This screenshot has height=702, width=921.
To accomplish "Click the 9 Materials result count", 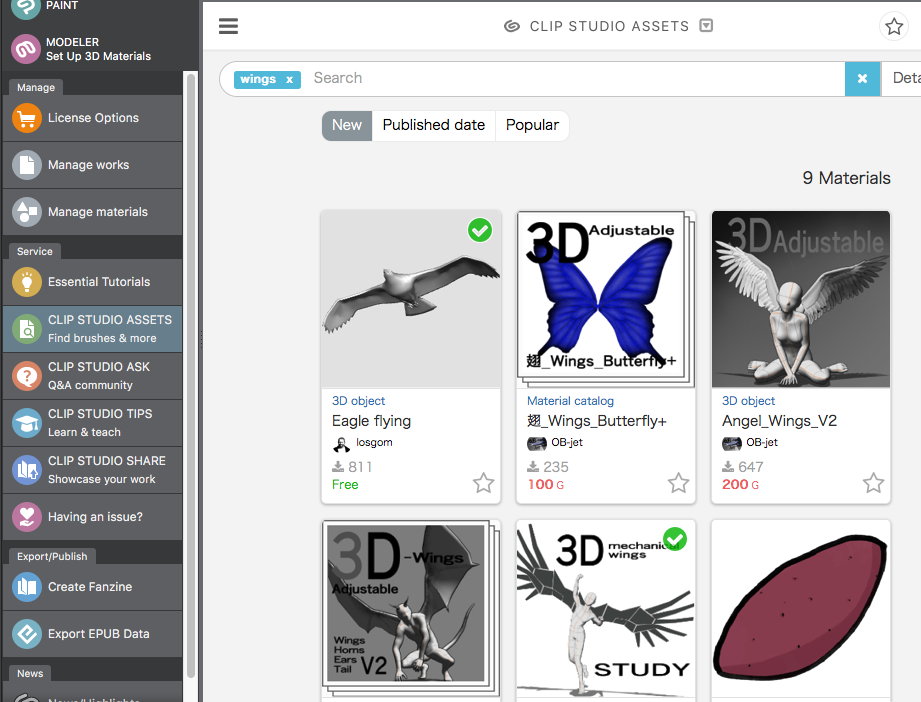I will pyautogui.click(x=846, y=178).
